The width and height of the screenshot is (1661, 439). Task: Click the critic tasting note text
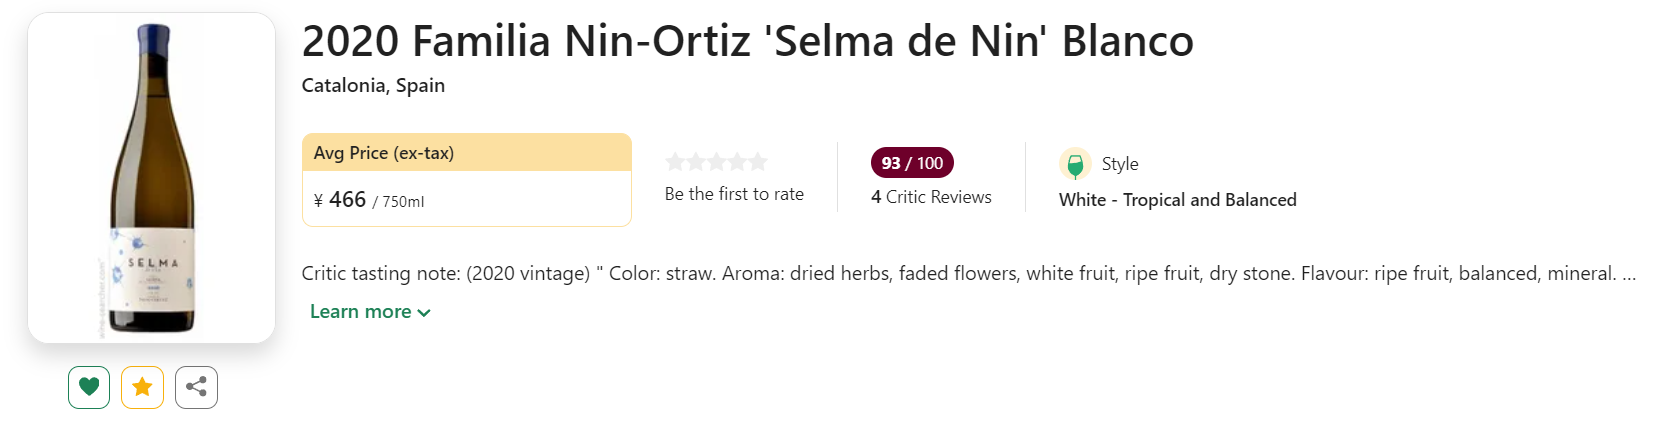click(x=968, y=274)
